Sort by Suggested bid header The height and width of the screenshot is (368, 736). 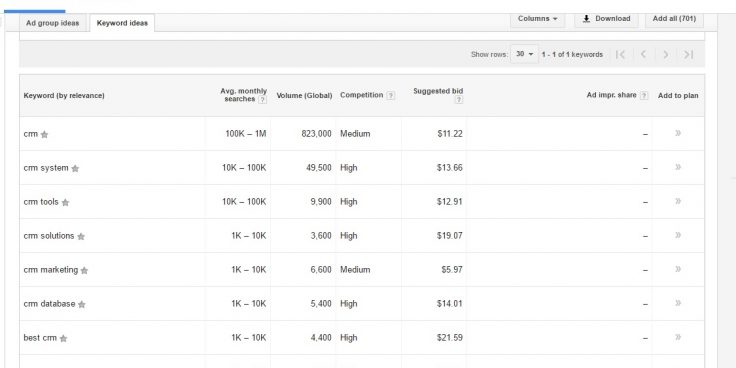[x=438, y=91]
